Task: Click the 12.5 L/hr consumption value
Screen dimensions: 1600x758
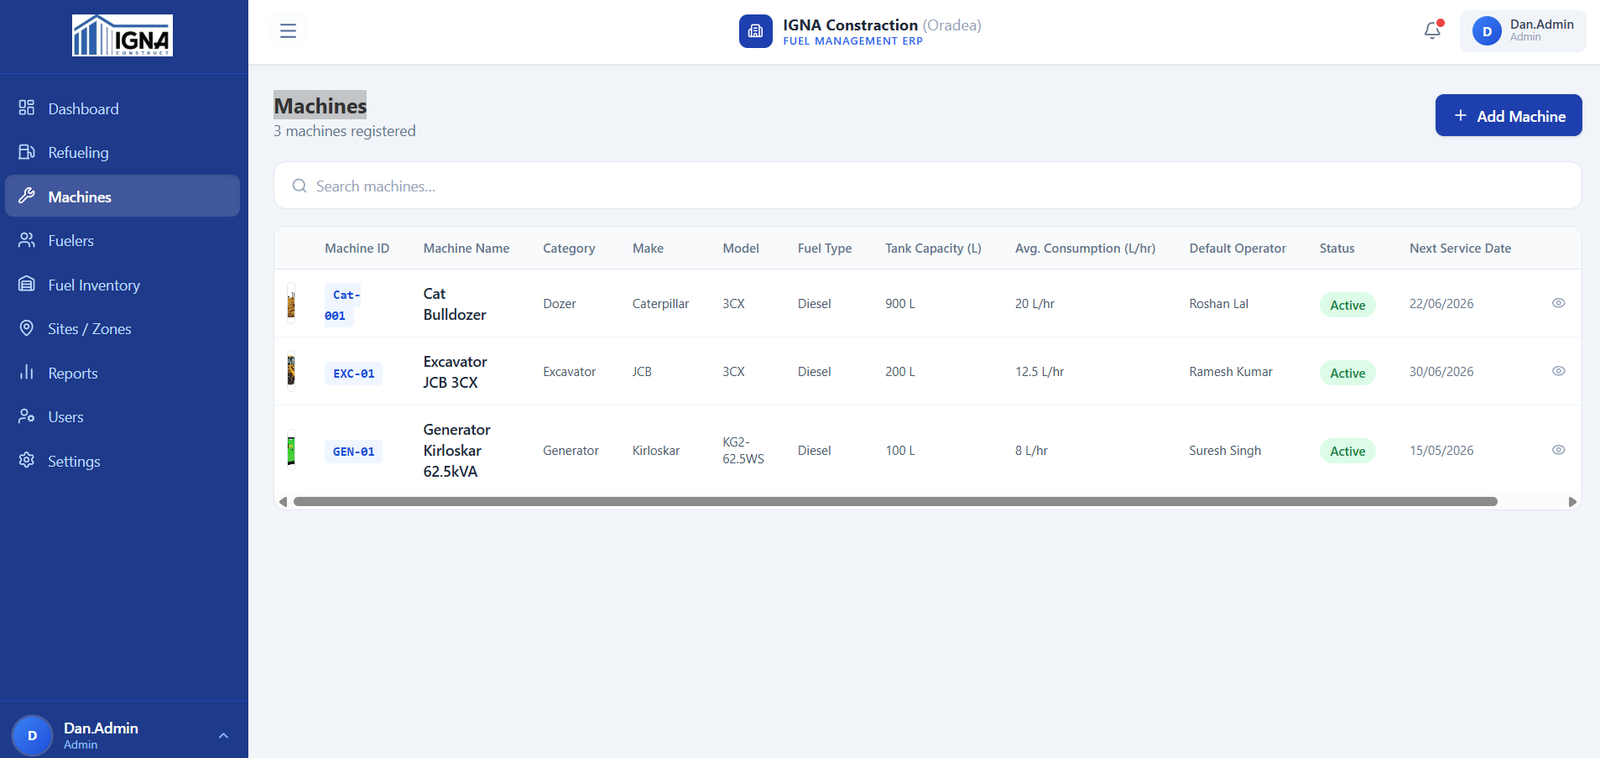Action: pos(1039,371)
